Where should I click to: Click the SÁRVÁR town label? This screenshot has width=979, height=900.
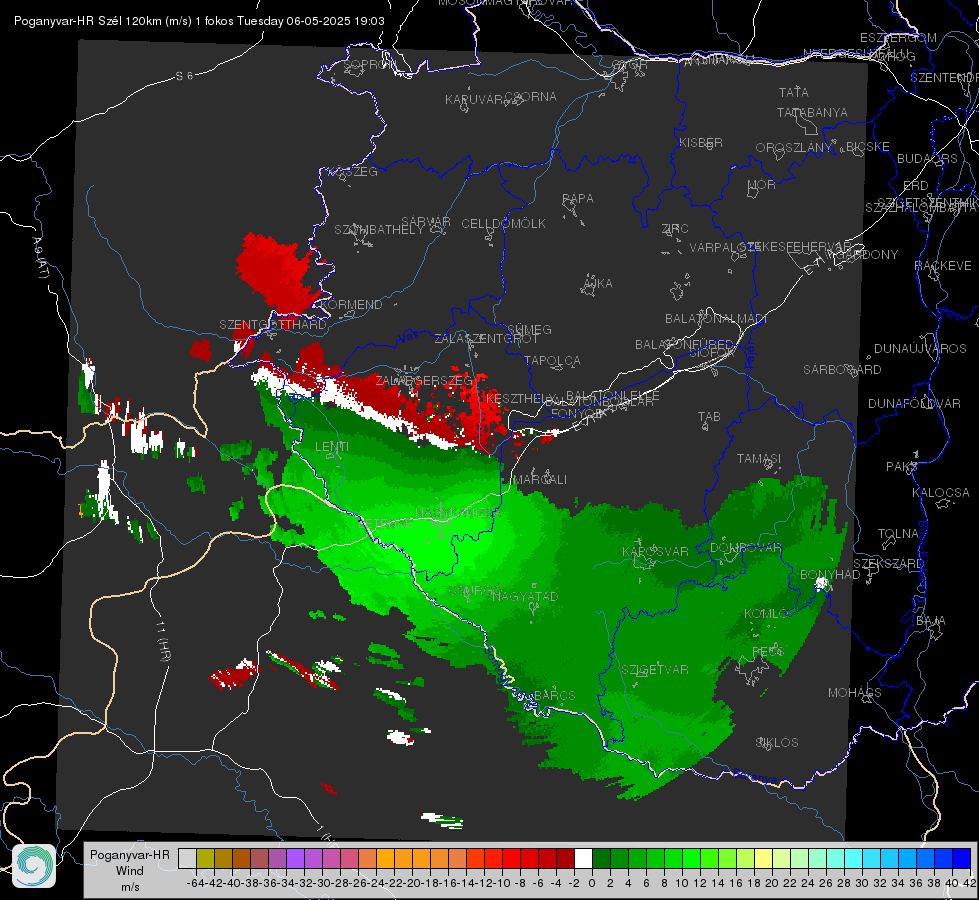[x=426, y=222]
